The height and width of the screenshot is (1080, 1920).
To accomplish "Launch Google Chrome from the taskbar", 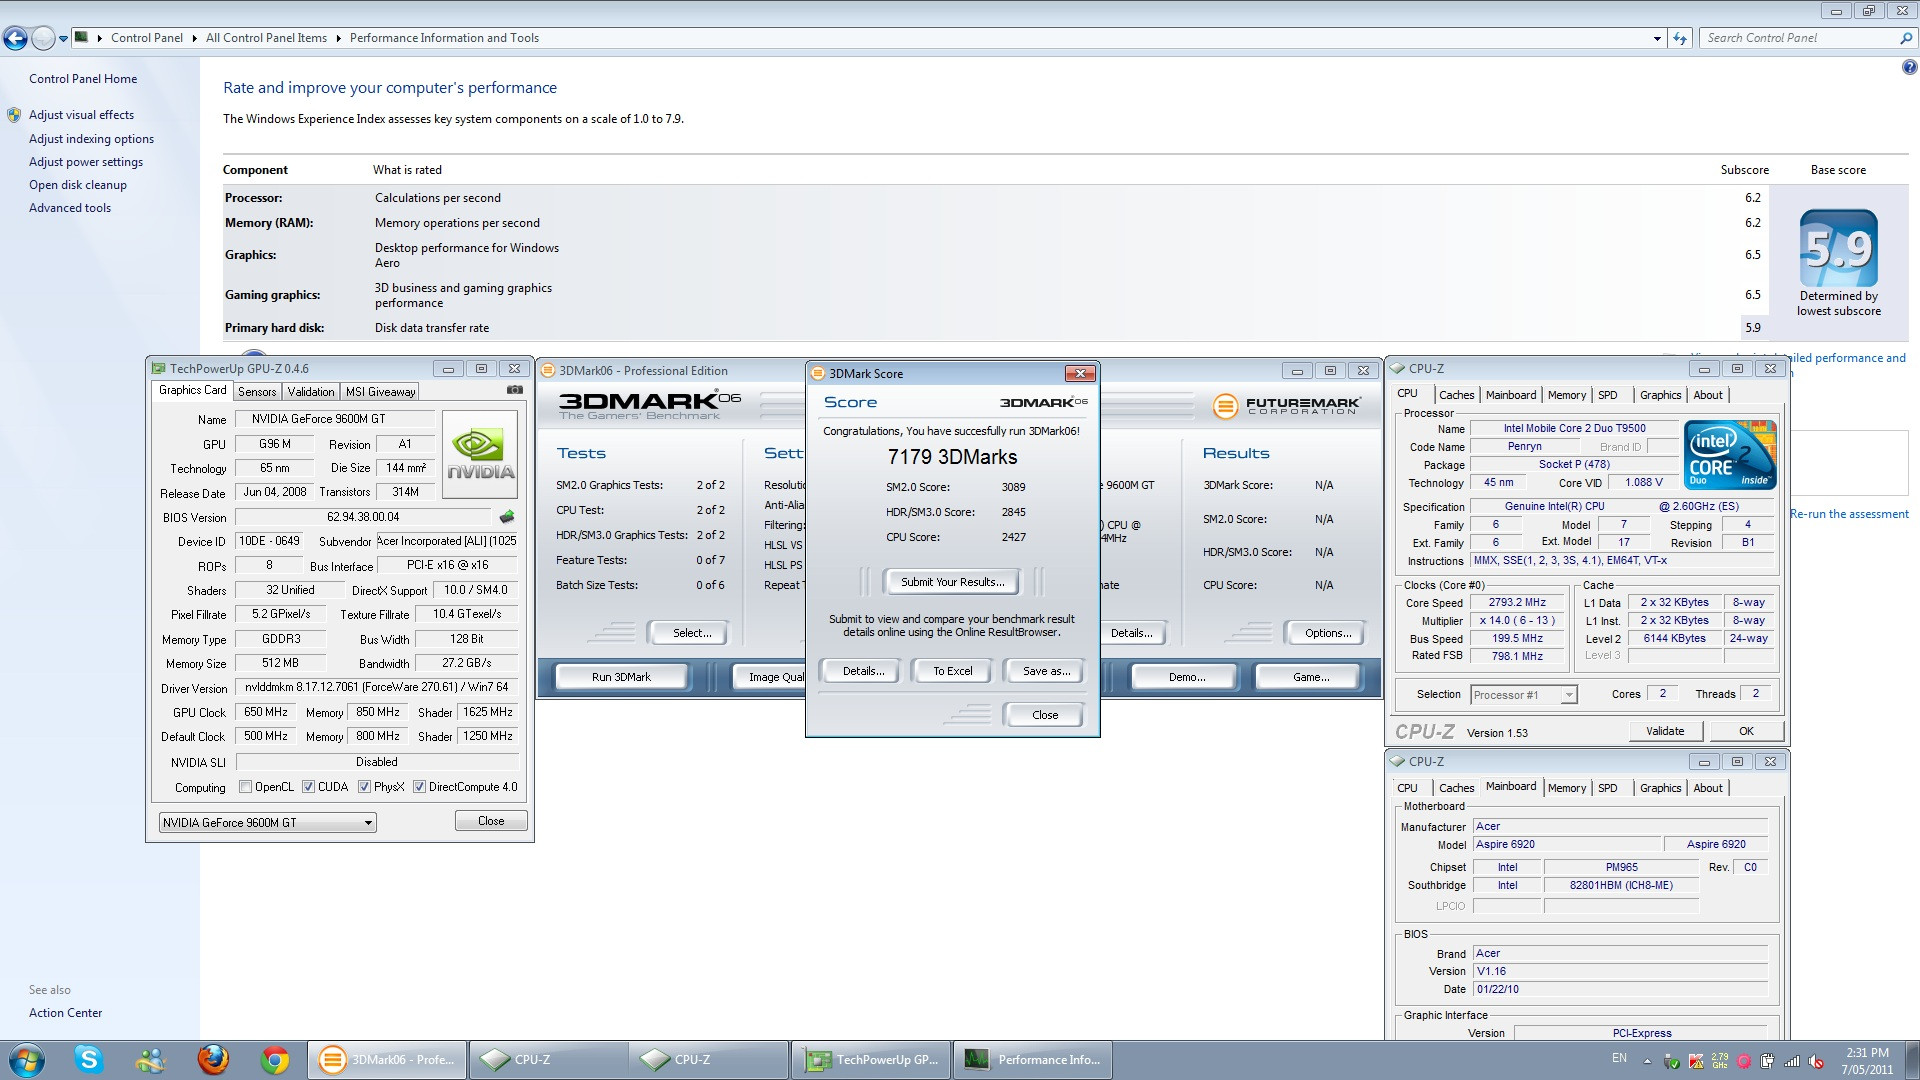I will coord(275,1060).
